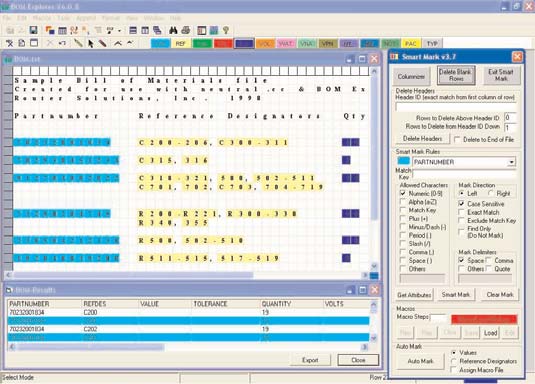The width and height of the screenshot is (535, 384).
Task: Click the table grid icon in the toolbar
Action: (x=62, y=30)
